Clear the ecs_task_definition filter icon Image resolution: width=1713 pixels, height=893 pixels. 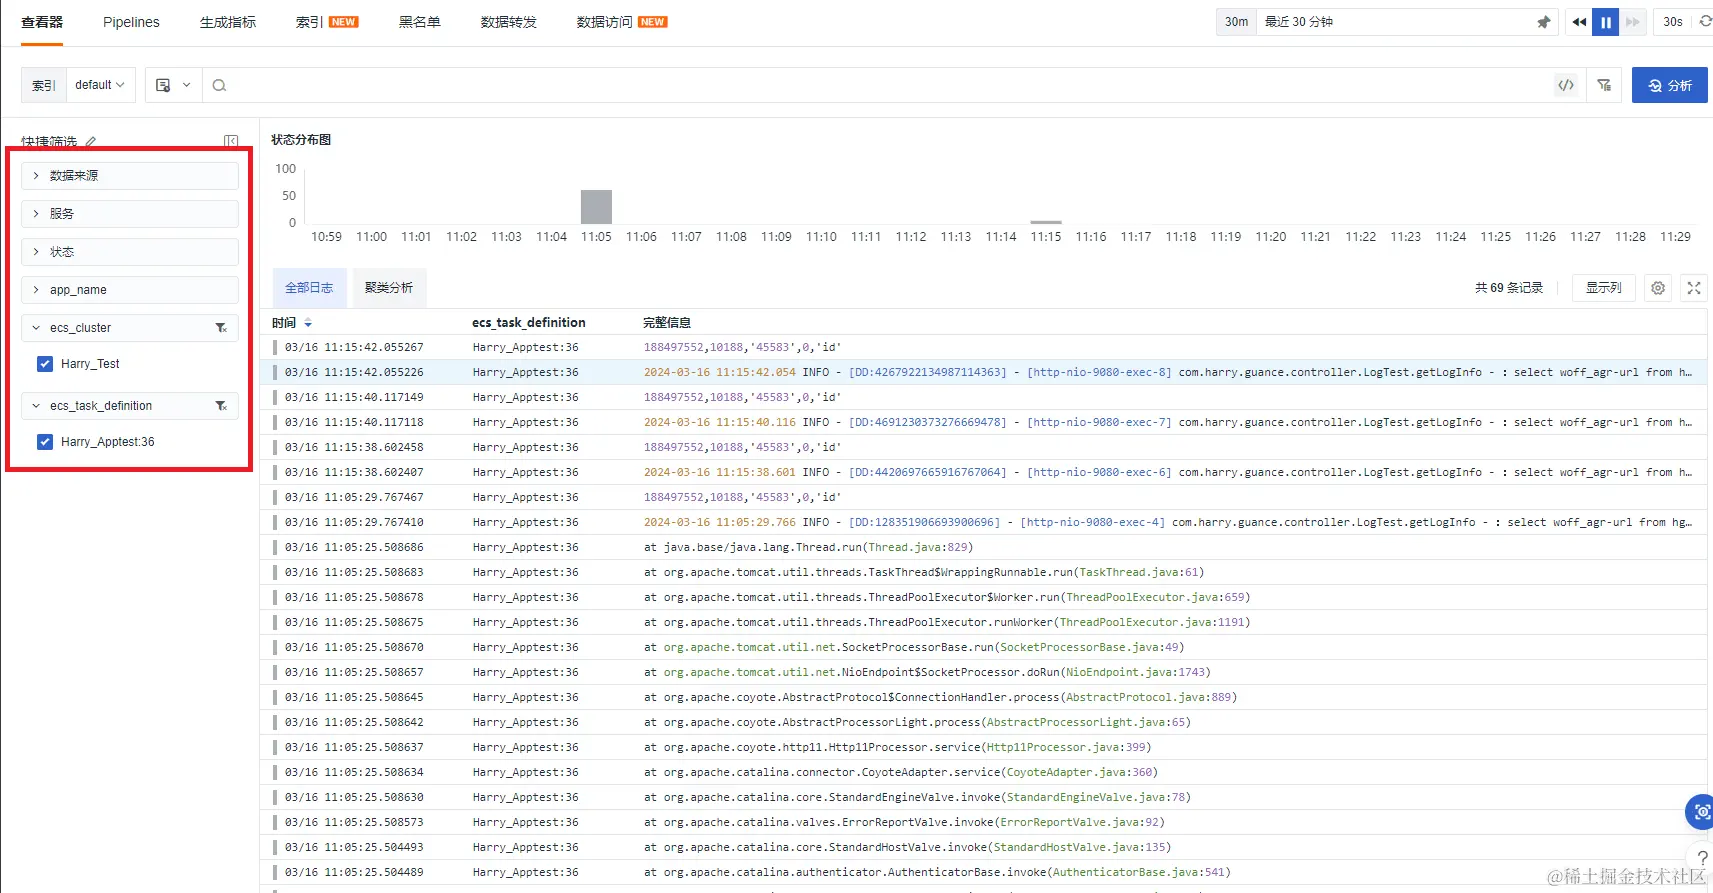point(221,406)
